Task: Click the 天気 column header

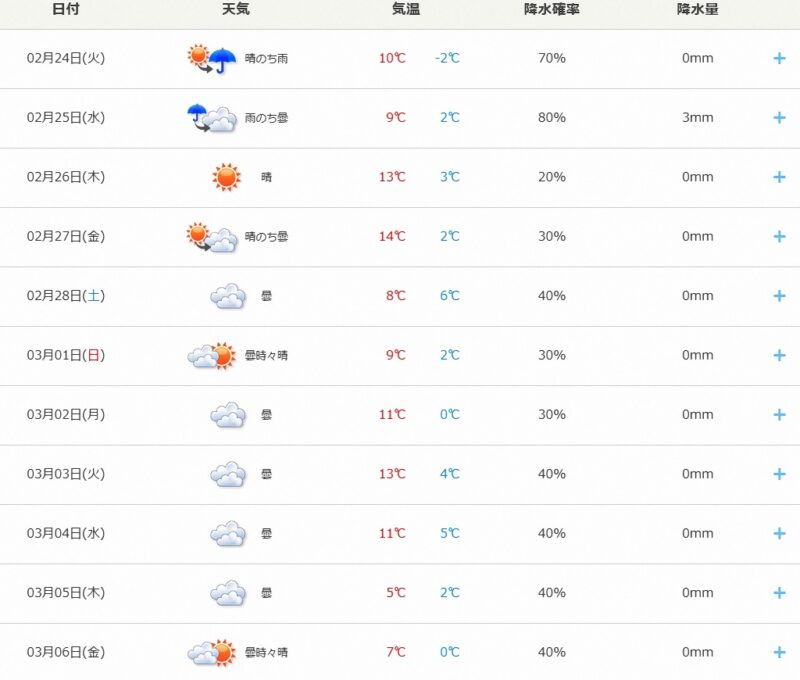Action: pyautogui.click(x=236, y=10)
